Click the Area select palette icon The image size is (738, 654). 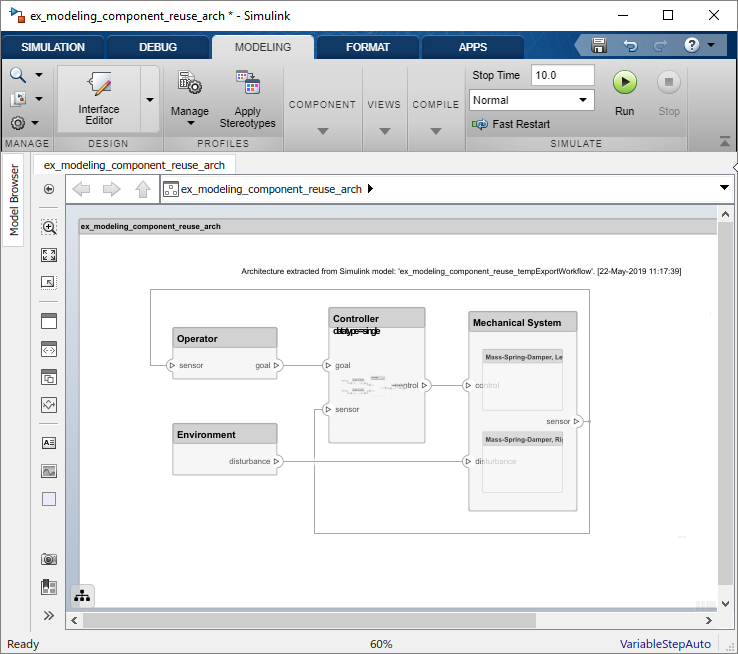click(49, 282)
